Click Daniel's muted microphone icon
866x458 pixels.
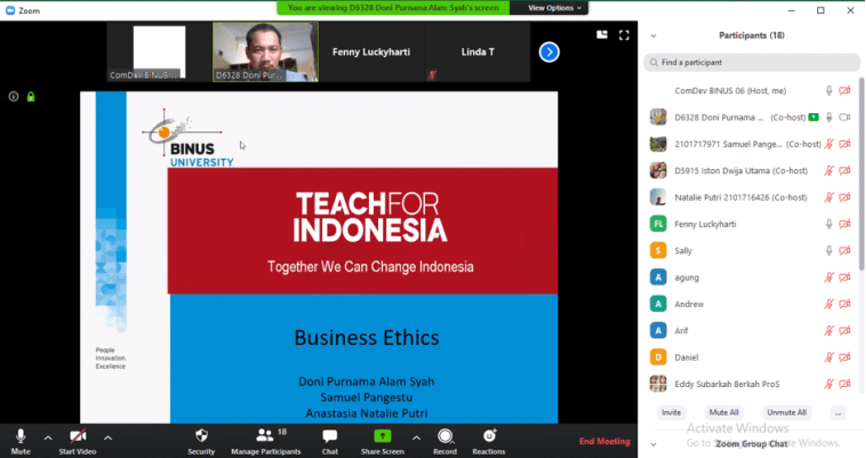click(829, 357)
